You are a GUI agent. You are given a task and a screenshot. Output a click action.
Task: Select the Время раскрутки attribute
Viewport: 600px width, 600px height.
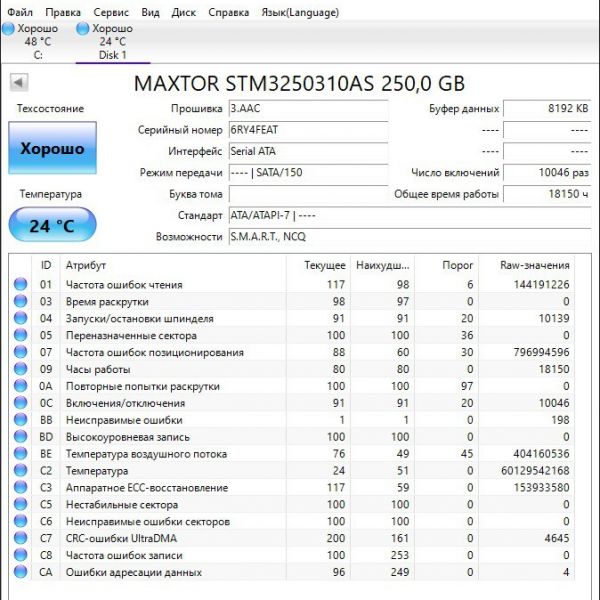pos(107,302)
